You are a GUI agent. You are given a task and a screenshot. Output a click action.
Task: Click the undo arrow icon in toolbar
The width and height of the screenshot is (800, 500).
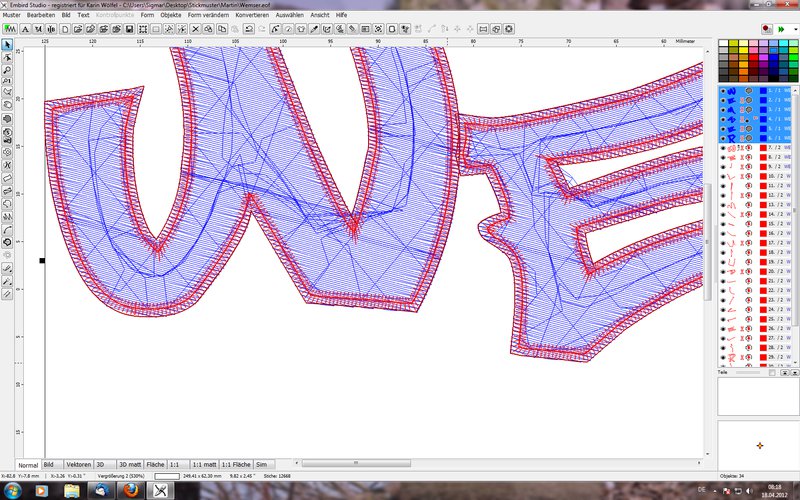pyautogui.click(x=248, y=29)
